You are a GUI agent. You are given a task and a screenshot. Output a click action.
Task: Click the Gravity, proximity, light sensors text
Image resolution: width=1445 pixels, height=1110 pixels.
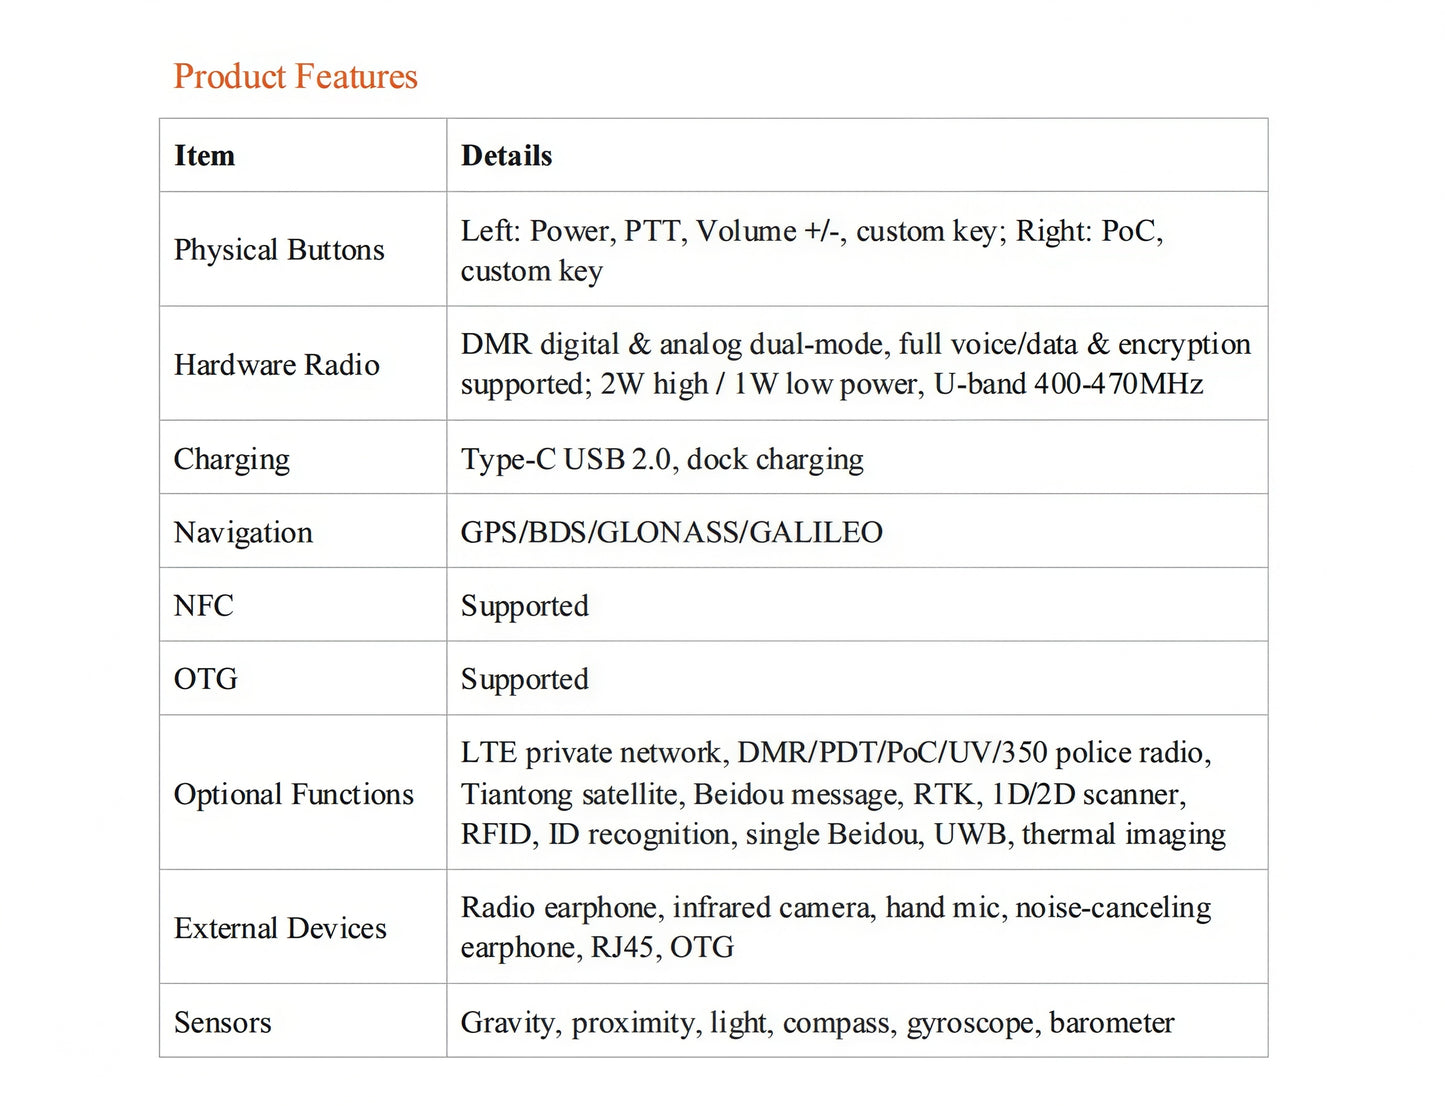(x=817, y=1024)
